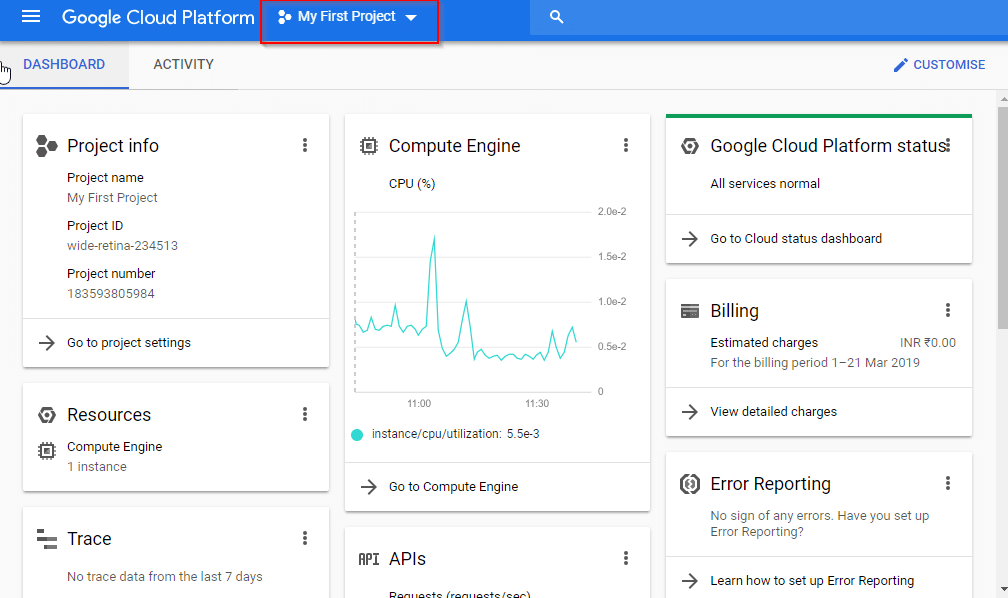Click the No trace data message

(165, 577)
